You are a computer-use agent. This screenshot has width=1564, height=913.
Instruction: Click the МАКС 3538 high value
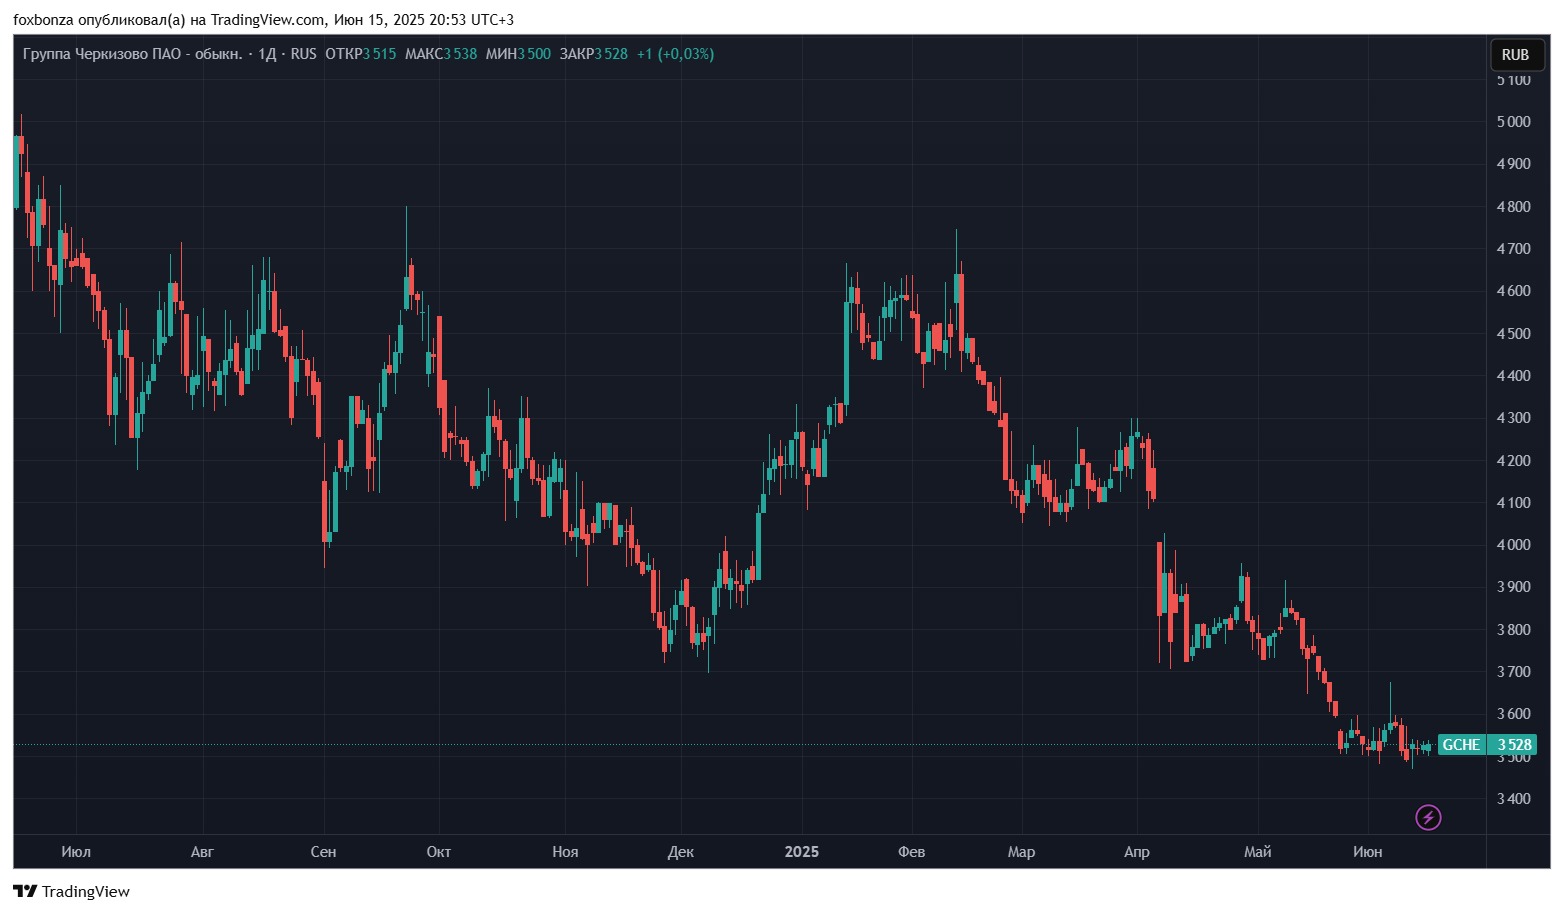[441, 54]
